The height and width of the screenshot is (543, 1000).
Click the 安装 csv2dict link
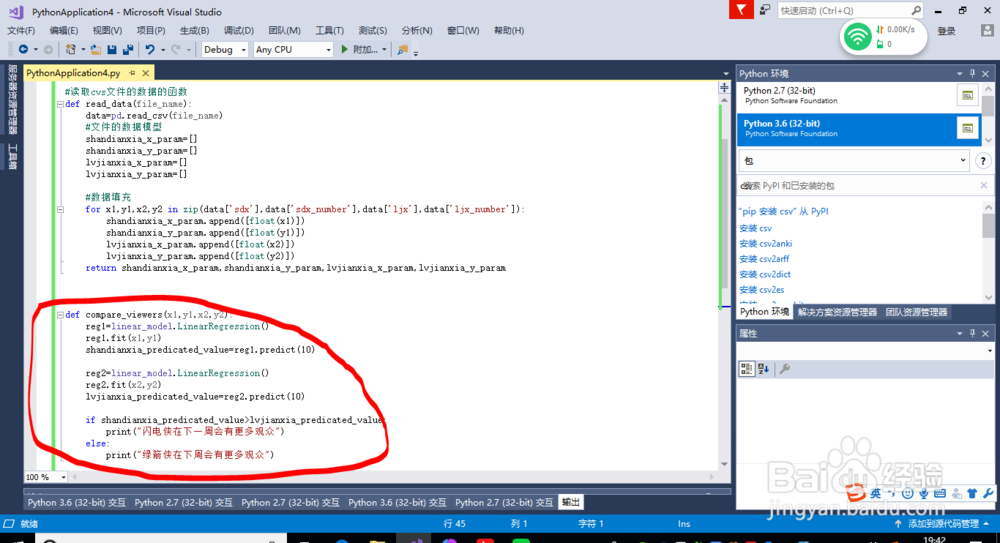(x=765, y=274)
